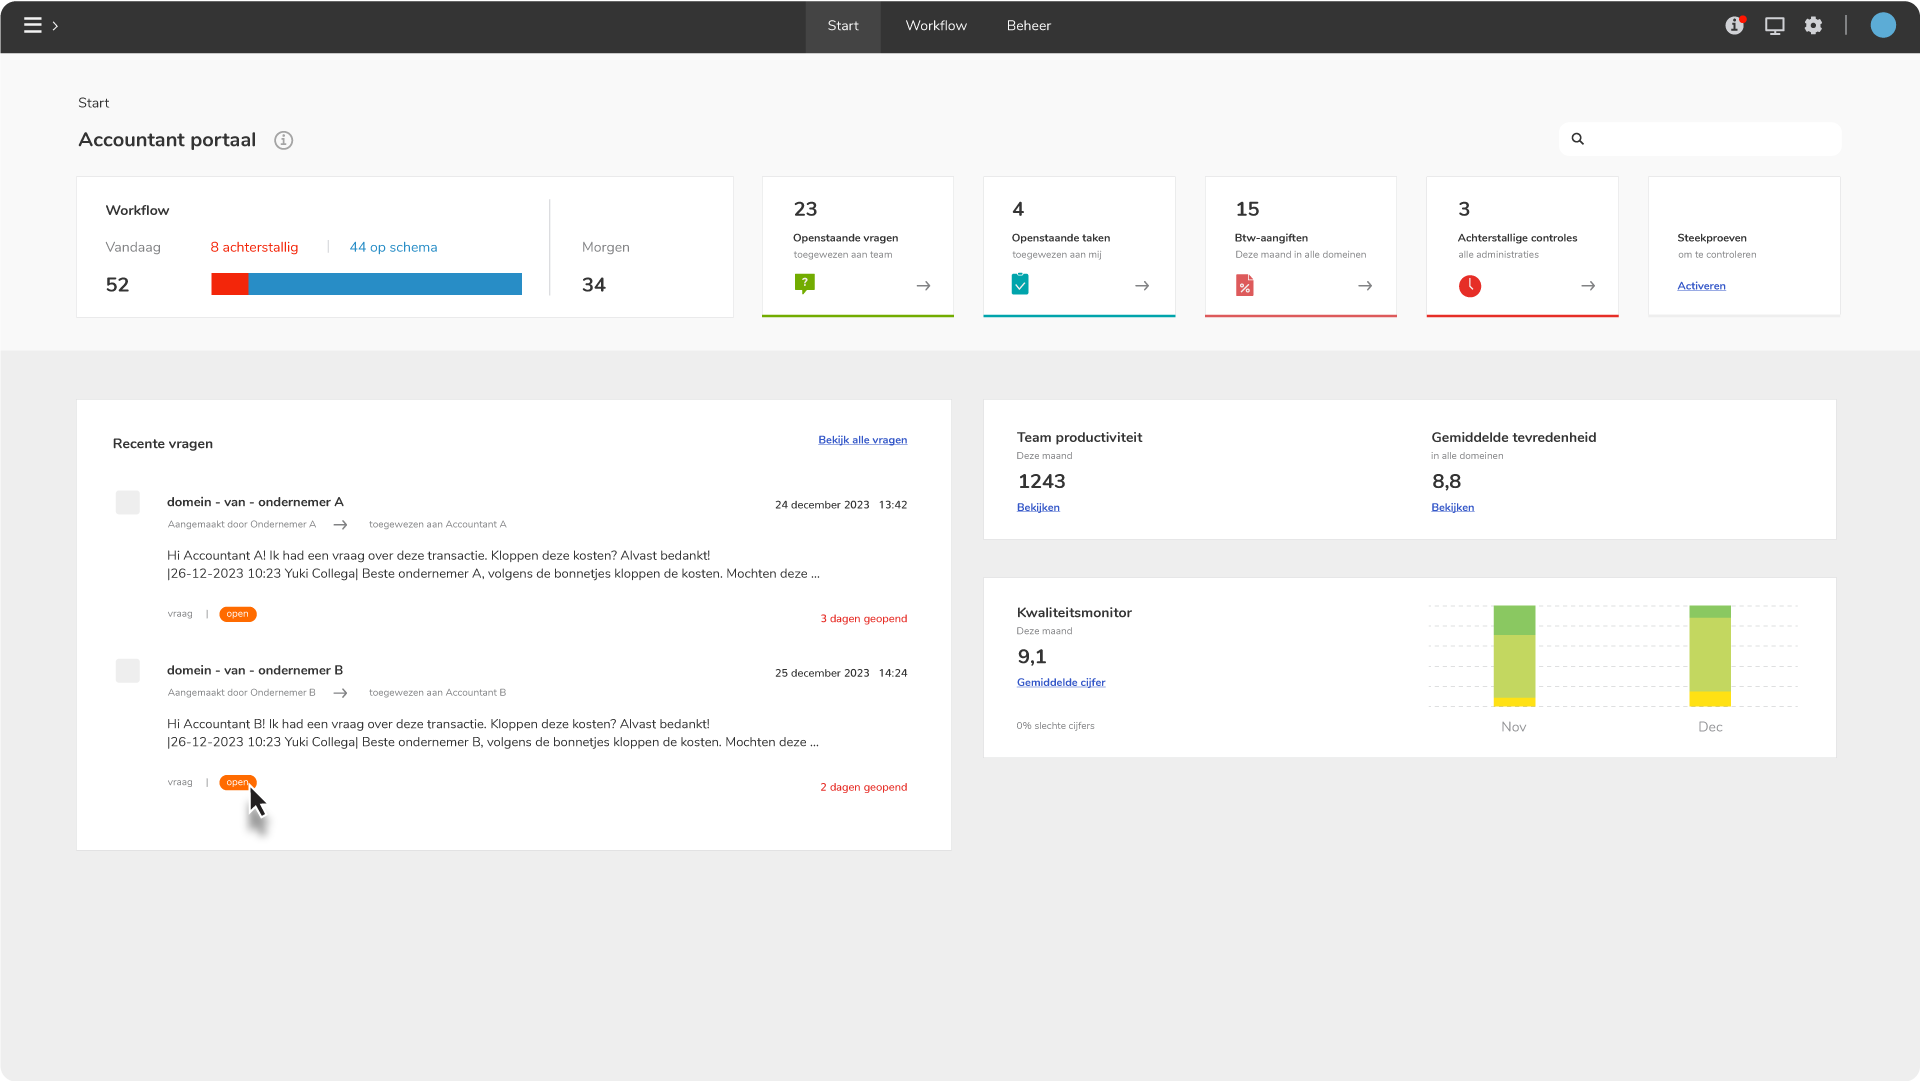Click the notifications info icon in top bar

point(1735,25)
